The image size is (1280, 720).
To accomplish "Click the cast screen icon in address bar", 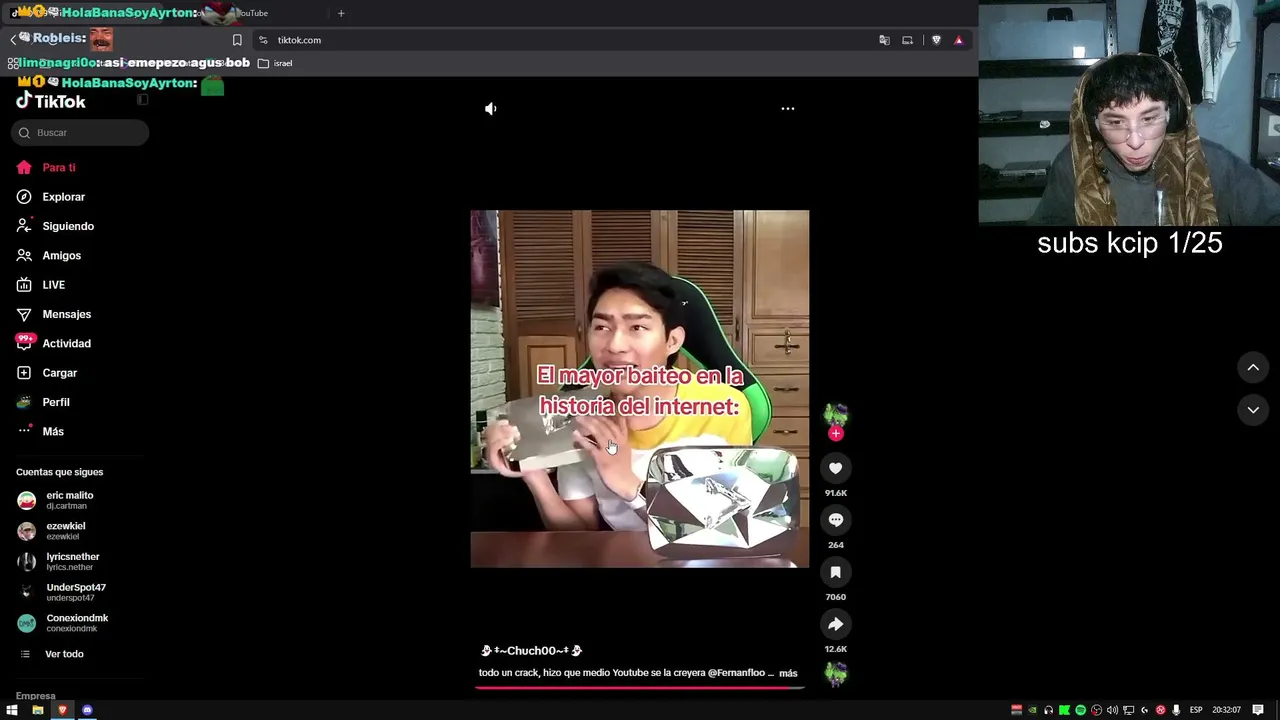I will tap(907, 40).
